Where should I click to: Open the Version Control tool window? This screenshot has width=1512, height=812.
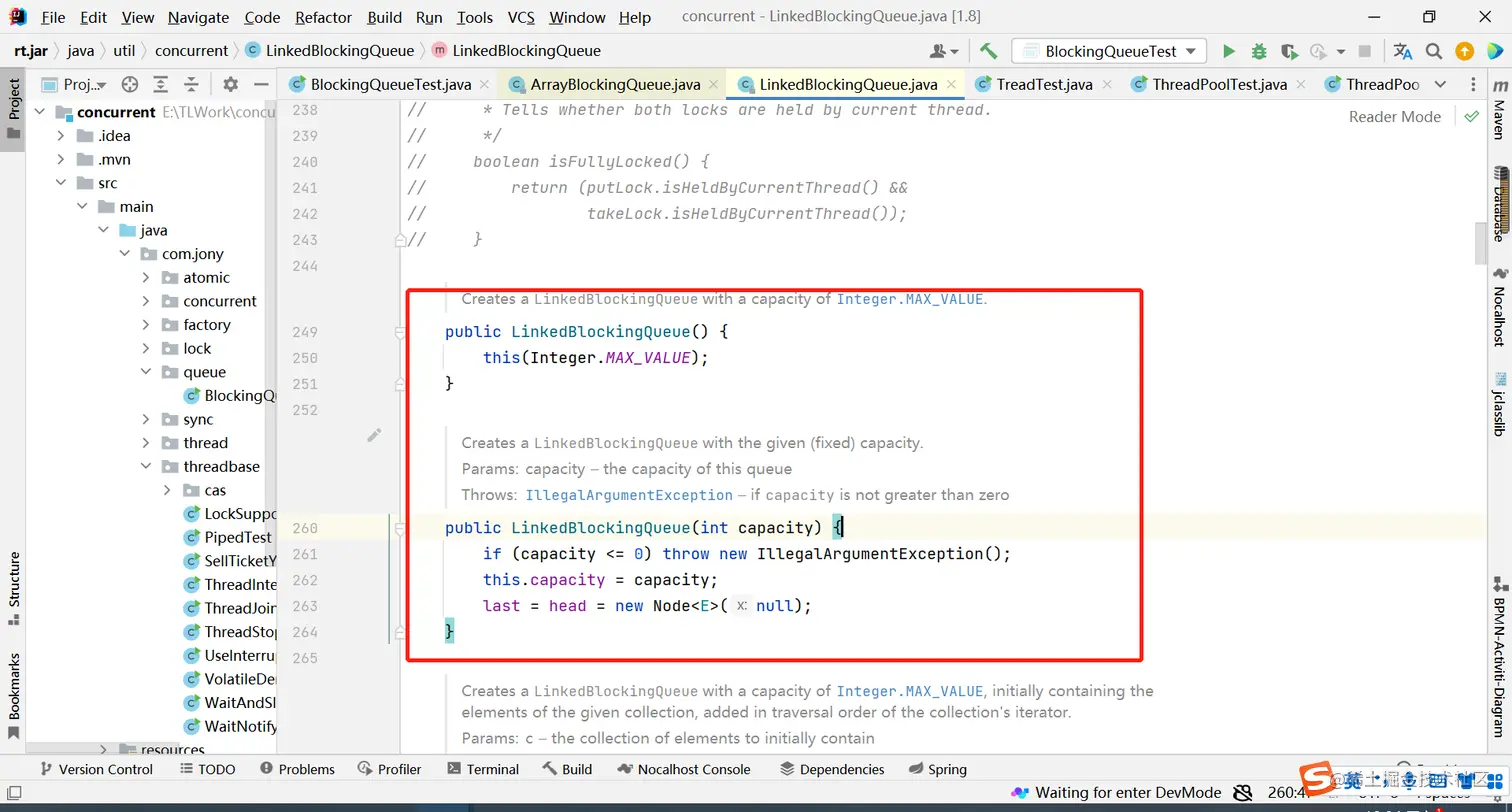coord(95,769)
